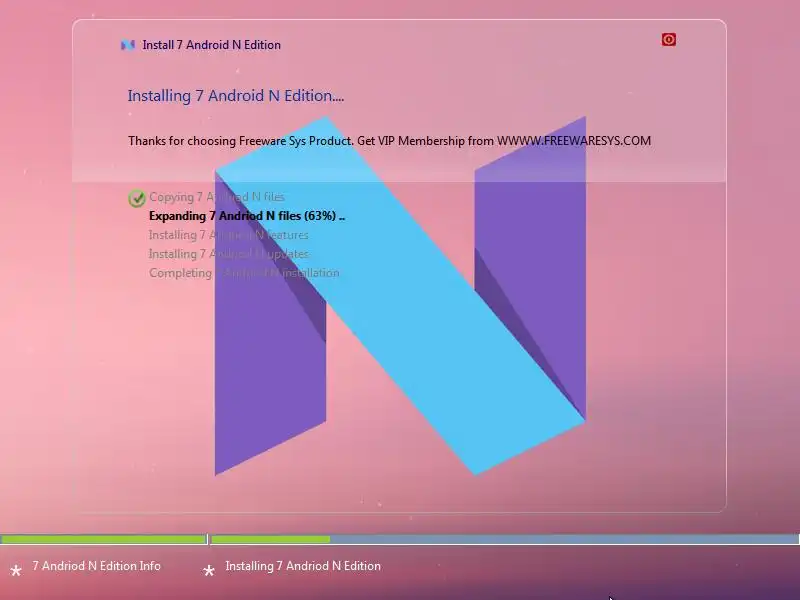This screenshot has width=800, height=600.
Task: Click the star beside '7 Andriod N Edition Info'
Action: click(x=16, y=570)
